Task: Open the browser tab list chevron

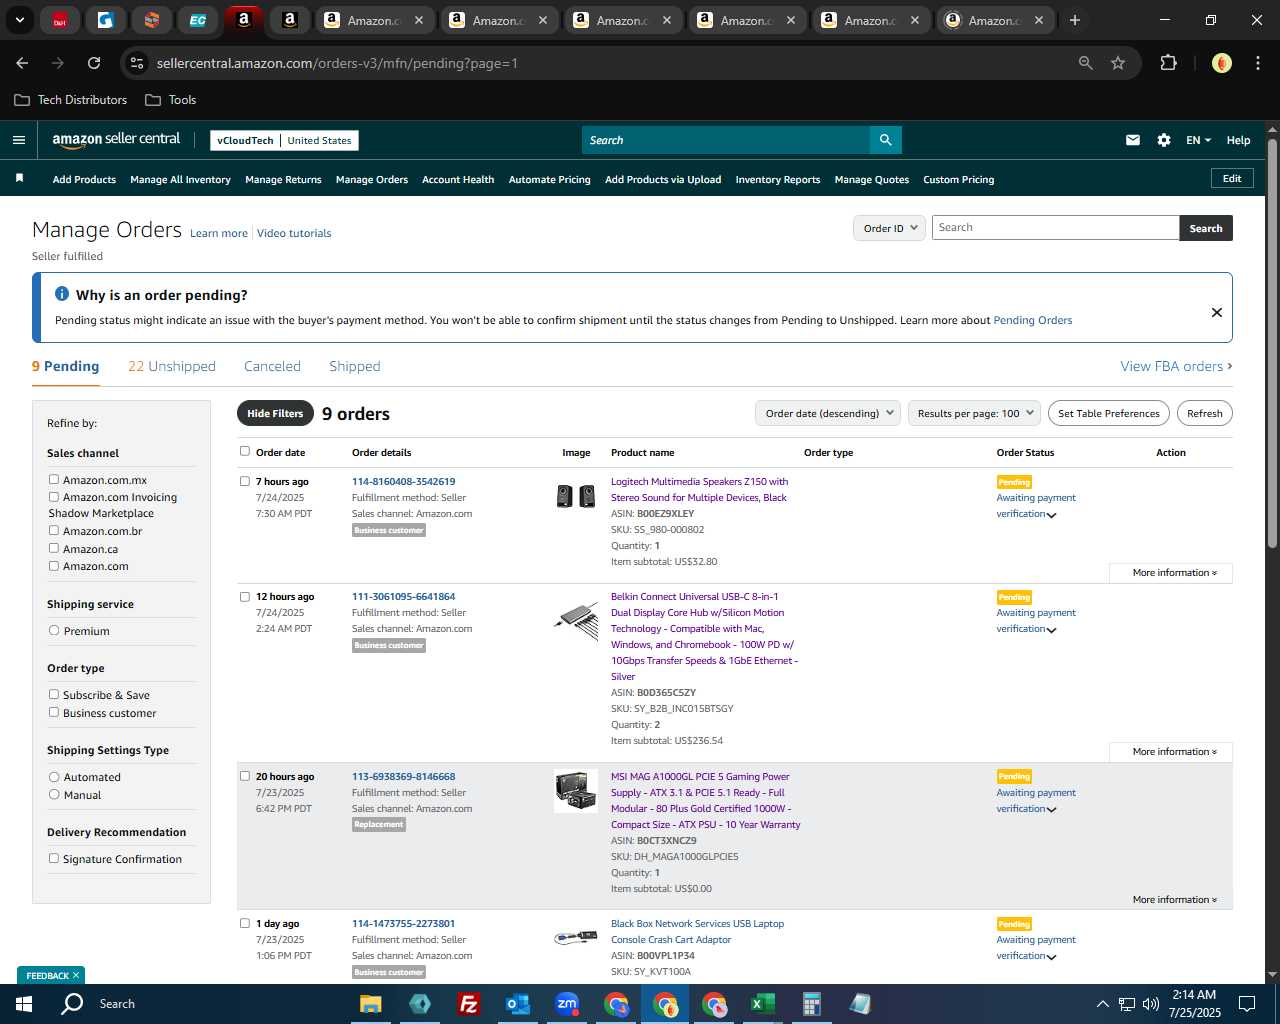Action: (19, 20)
